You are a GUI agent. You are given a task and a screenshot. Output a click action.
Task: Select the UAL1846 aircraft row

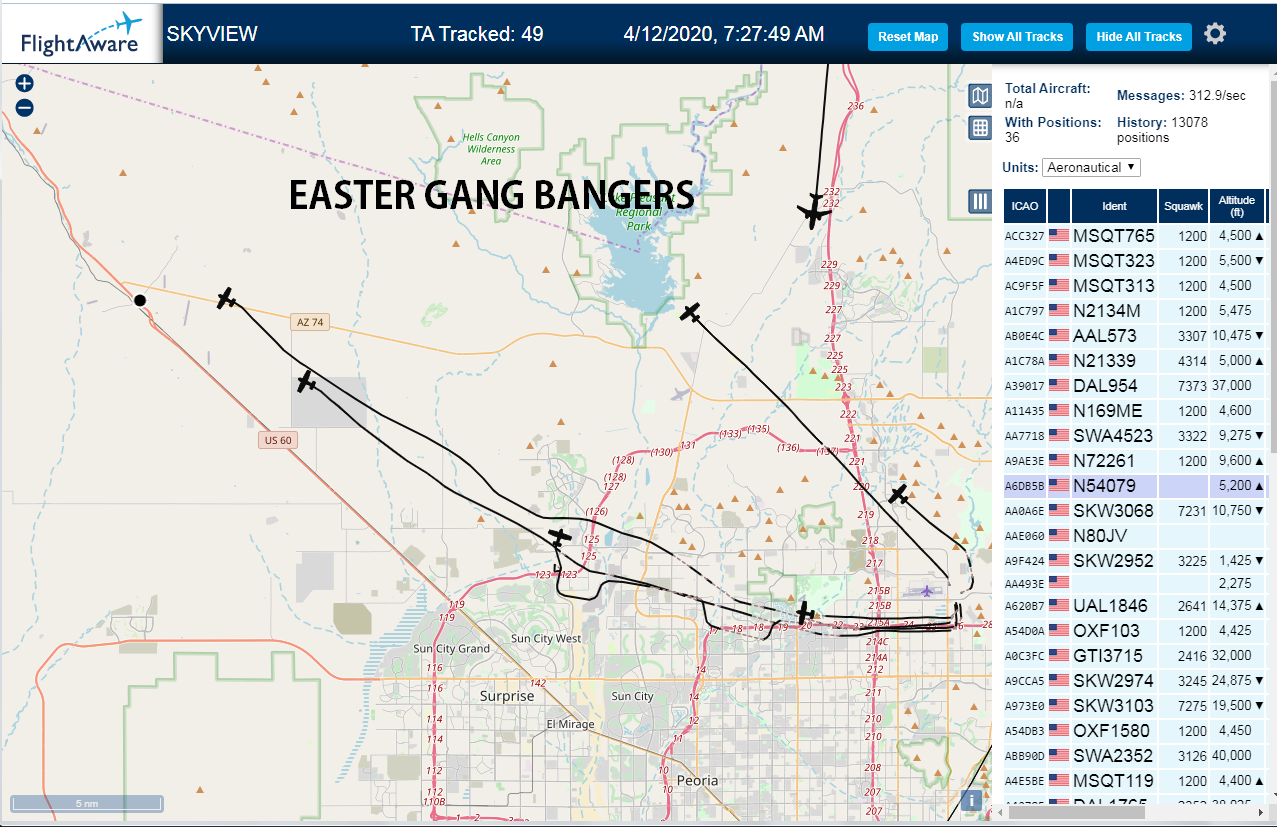click(x=1135, y=605)
